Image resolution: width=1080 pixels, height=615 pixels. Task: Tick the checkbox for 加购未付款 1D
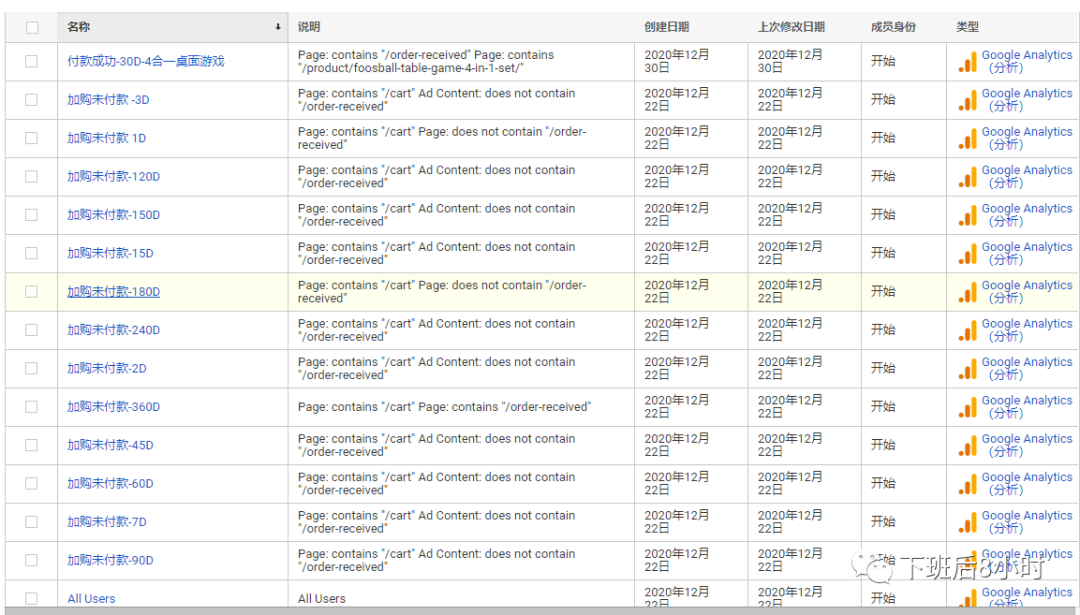click(32, 138)
